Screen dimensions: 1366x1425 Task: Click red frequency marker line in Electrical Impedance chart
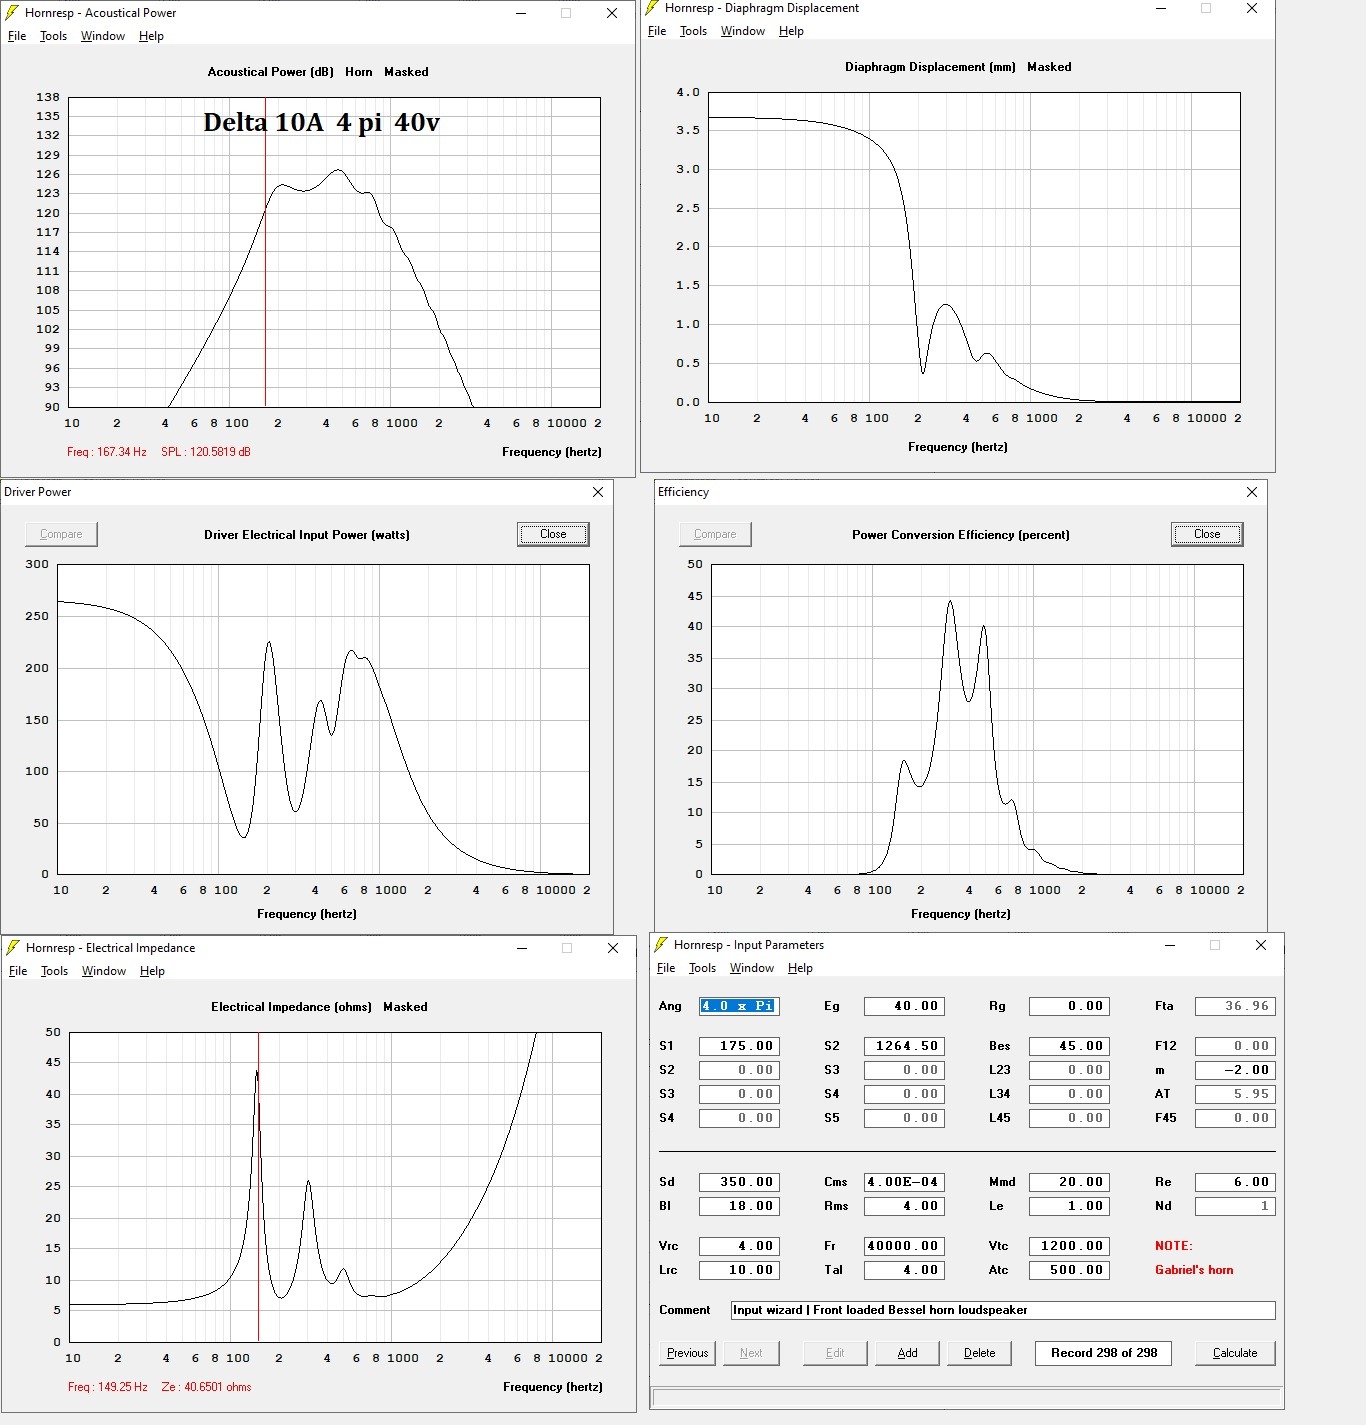258,1187
